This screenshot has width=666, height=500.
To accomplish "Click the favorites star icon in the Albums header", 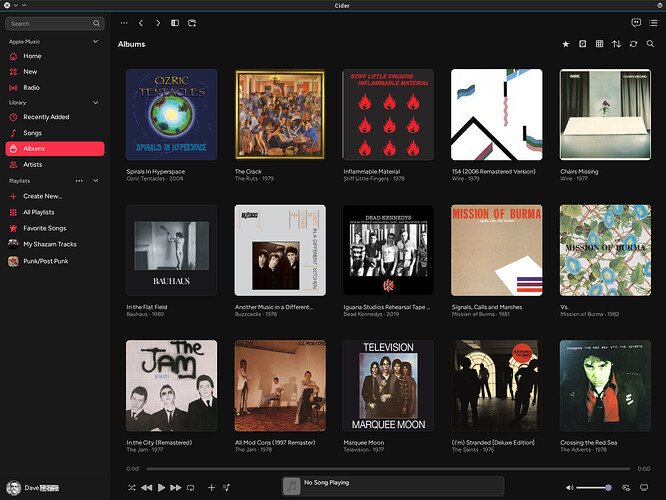I will click(566, 44).
